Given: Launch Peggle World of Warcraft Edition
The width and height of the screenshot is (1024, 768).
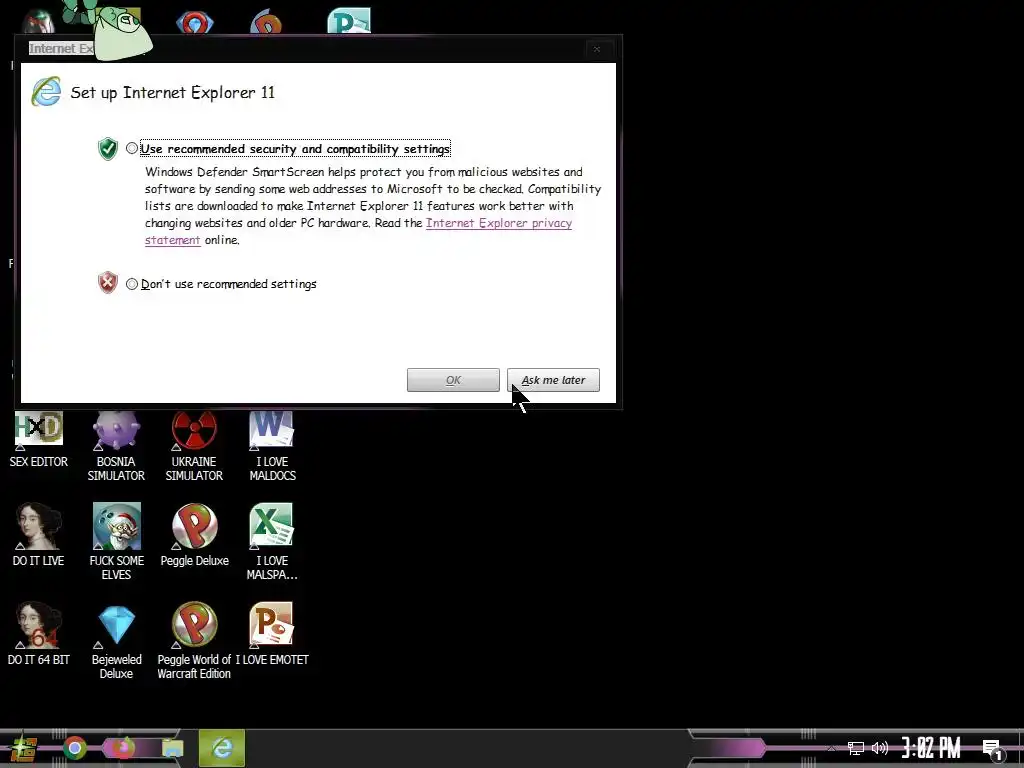Looking at the screenshot, I should (x=194, y=641).
